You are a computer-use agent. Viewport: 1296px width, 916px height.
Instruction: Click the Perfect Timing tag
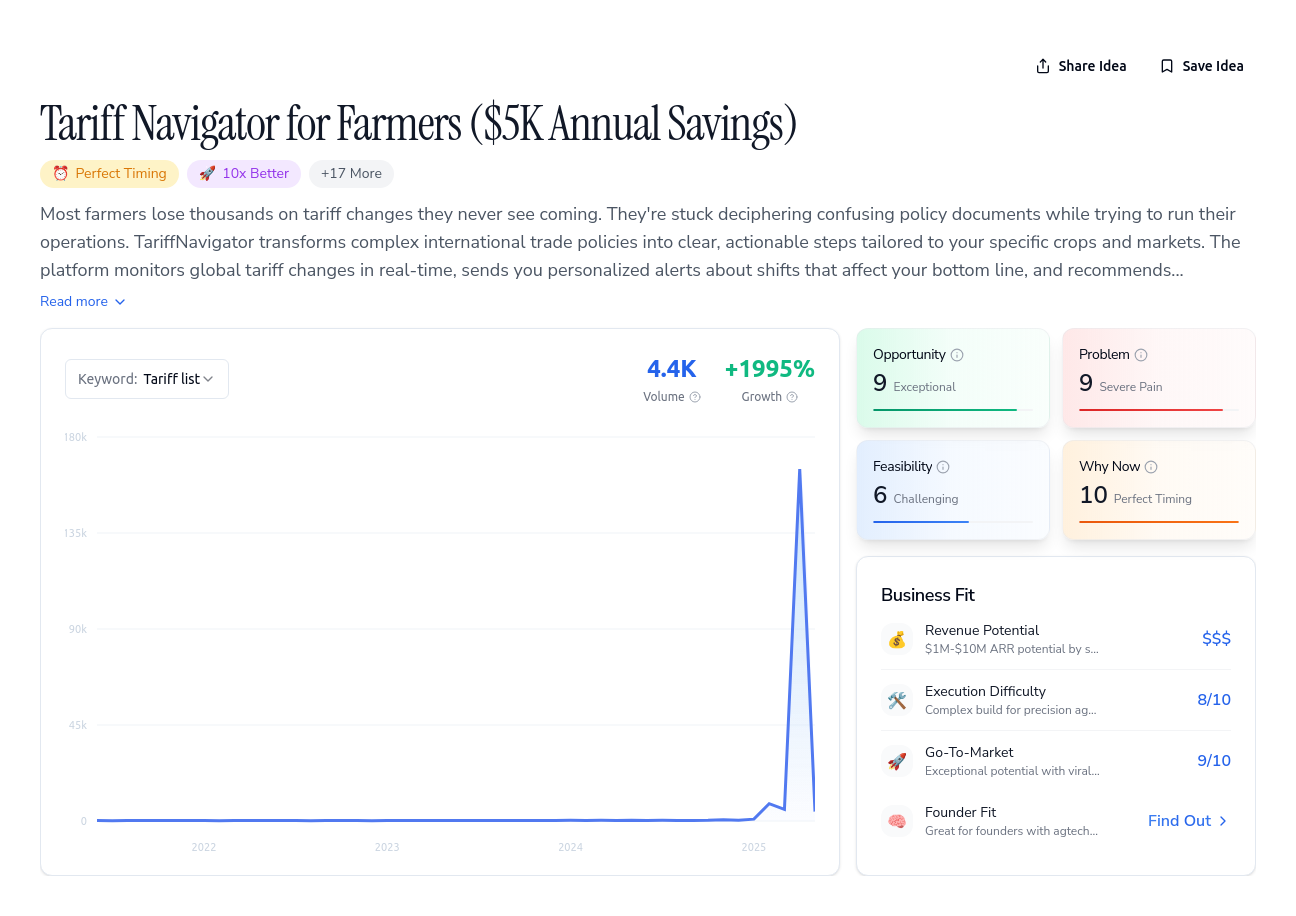[x=110, y=174]
